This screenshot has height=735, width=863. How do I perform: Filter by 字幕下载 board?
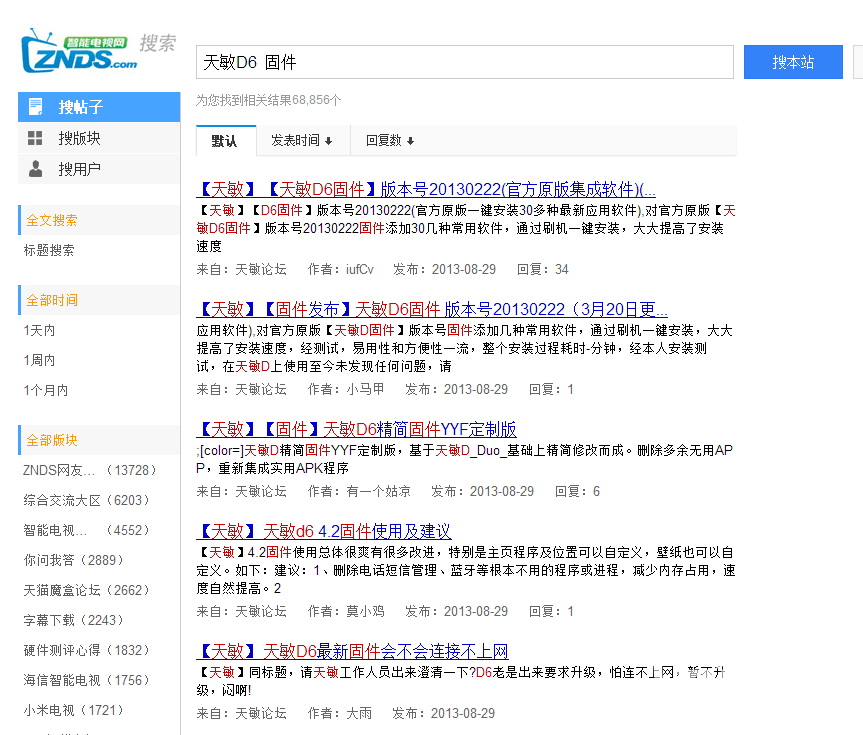(73, 620)
